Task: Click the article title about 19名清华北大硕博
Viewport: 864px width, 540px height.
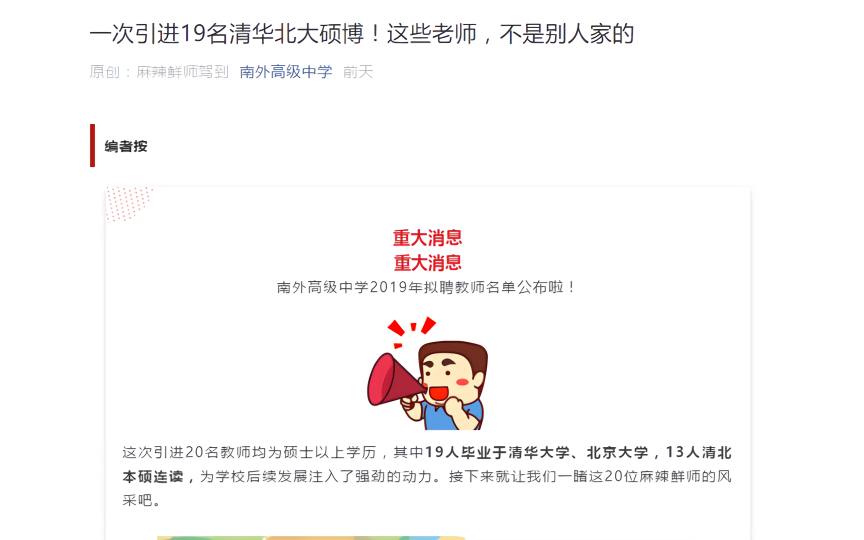Action: [361, 34]
